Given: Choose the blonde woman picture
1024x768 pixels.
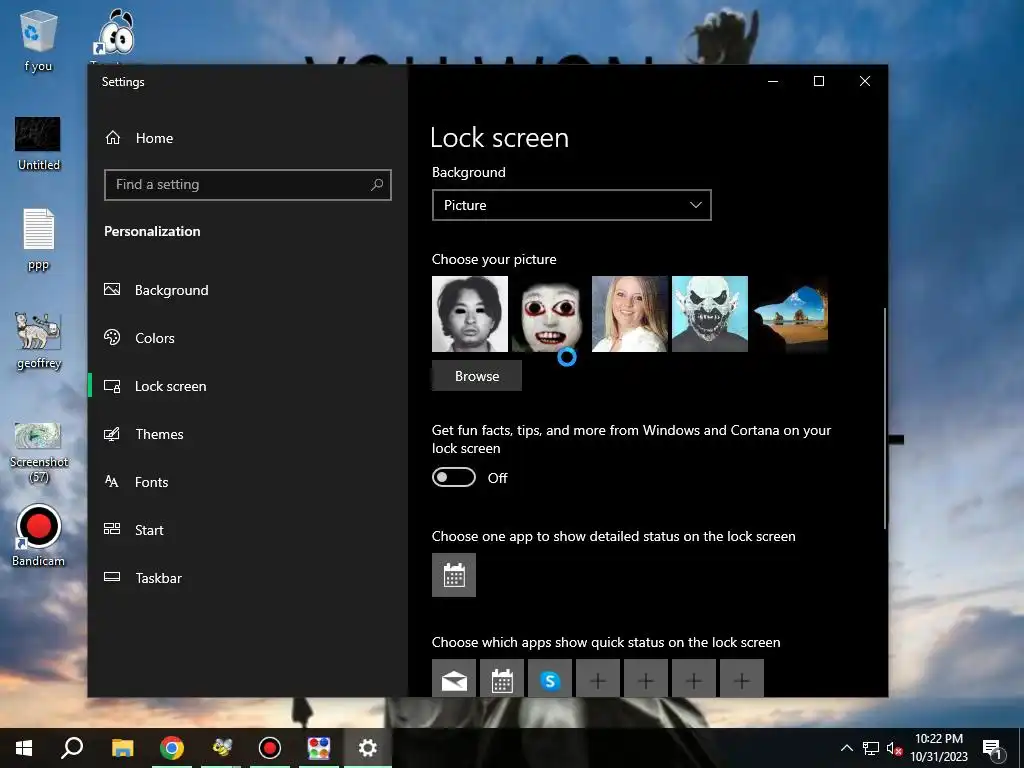Looking at the screenshot, I should tap(630, 314).
